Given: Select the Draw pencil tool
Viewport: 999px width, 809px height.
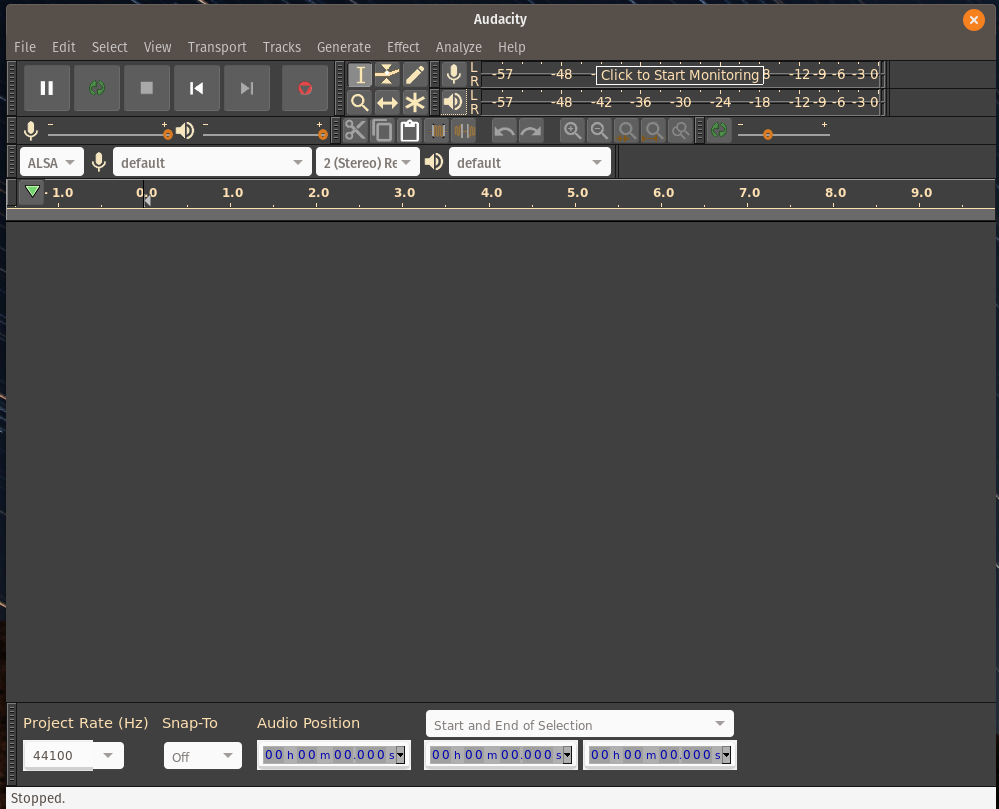Looking at the screenshot, I should click(x=415, y=75).
